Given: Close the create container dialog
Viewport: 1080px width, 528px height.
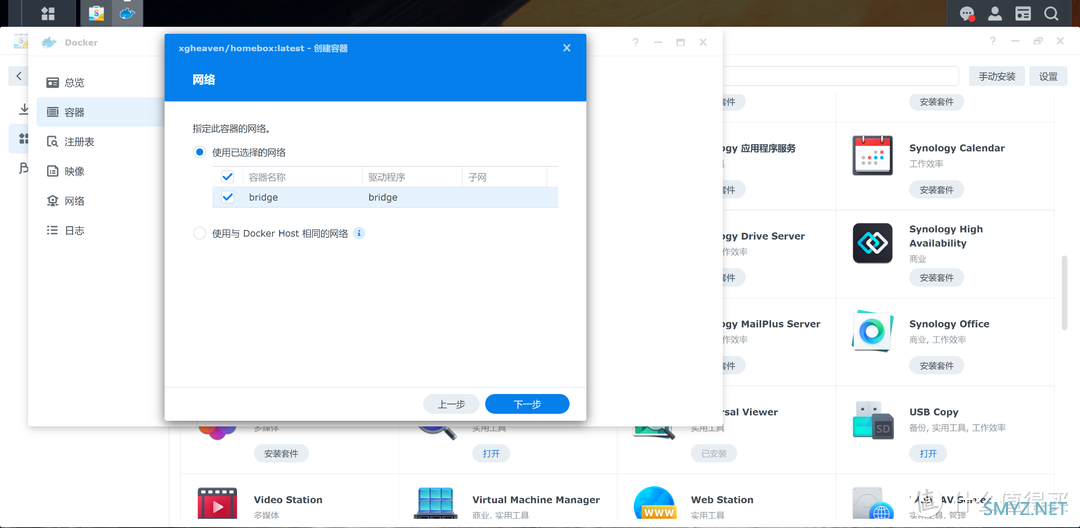Looking at the screenshot, I should click(566, 48).
